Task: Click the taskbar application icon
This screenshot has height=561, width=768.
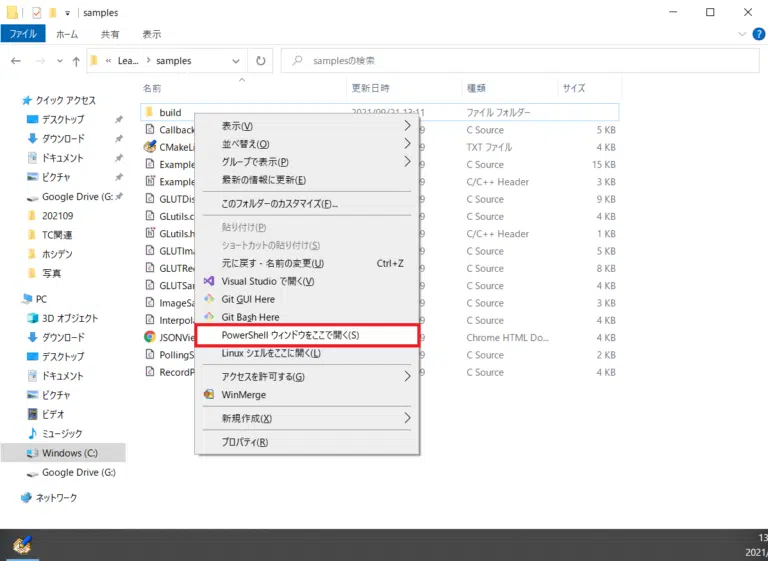Action: (x=21, y=545)
